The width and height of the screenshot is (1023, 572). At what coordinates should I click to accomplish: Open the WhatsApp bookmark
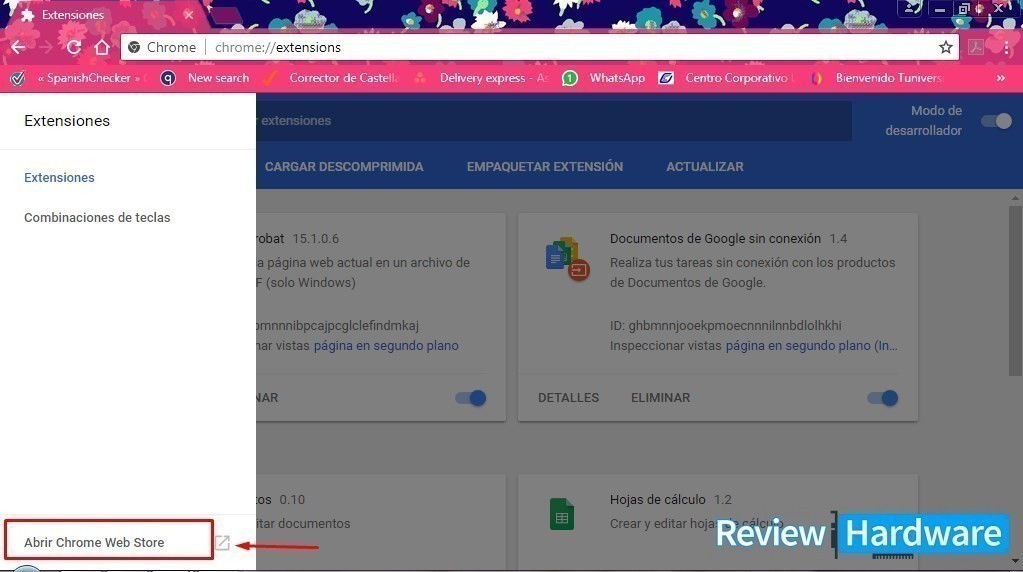point(604,78)
